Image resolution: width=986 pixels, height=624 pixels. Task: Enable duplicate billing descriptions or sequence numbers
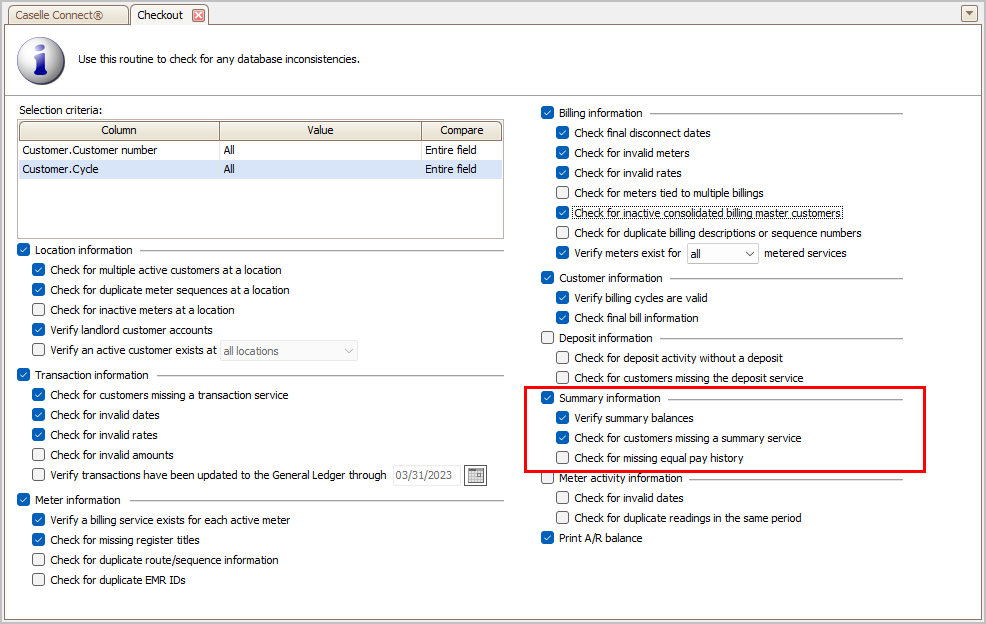[563, 233]
